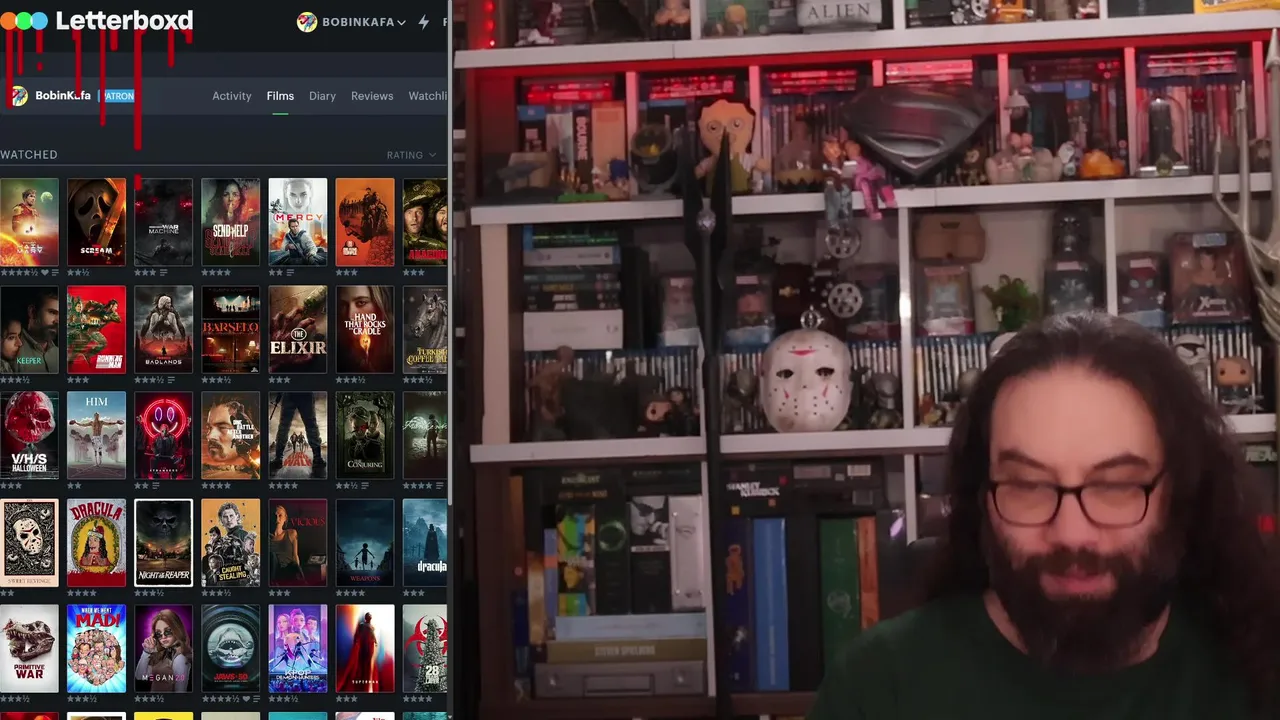Select the Films tab

280,96
